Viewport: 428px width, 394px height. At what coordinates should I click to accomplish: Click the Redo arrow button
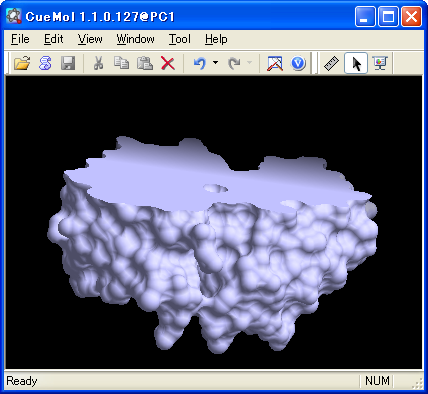point(234,63)
